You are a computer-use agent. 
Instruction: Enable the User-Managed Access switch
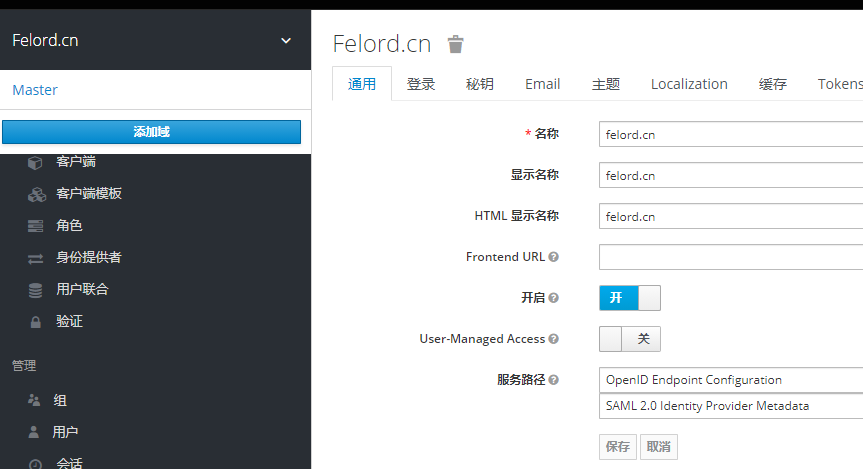point(630,339)
